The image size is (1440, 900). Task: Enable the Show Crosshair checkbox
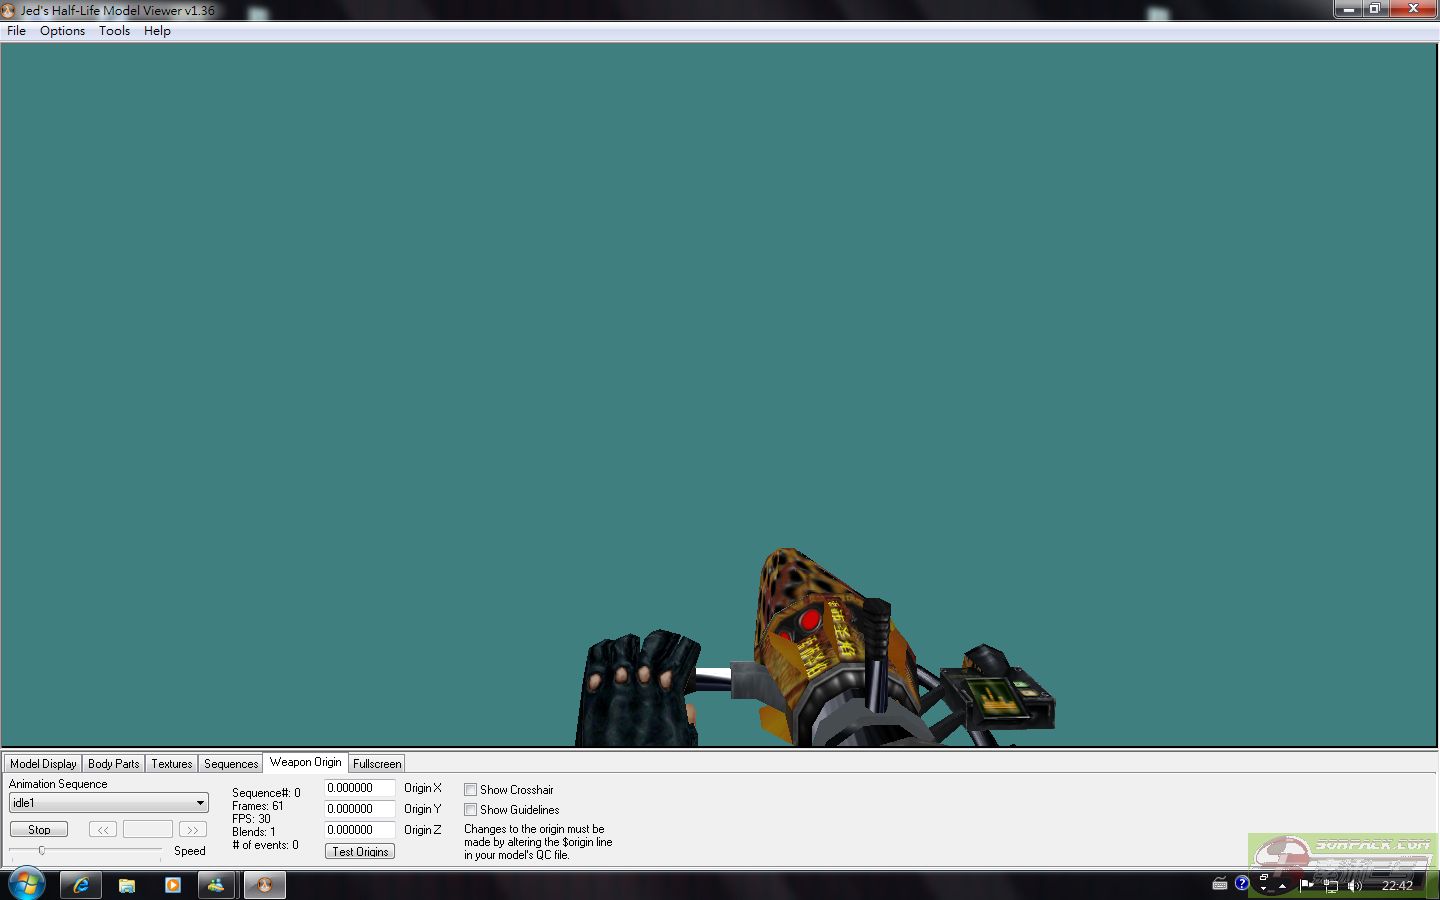click(x=470, y=790)
